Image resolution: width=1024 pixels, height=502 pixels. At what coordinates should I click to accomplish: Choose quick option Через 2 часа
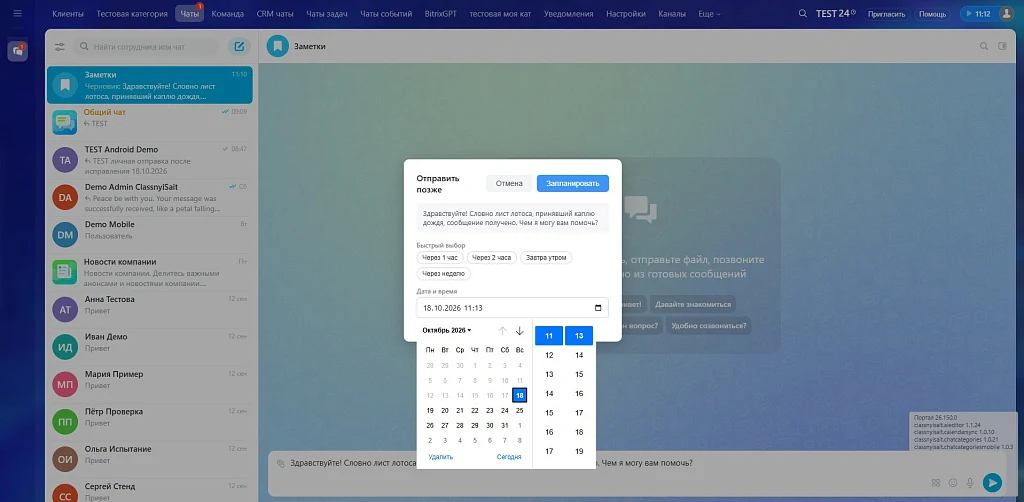[x=492, y=257]
